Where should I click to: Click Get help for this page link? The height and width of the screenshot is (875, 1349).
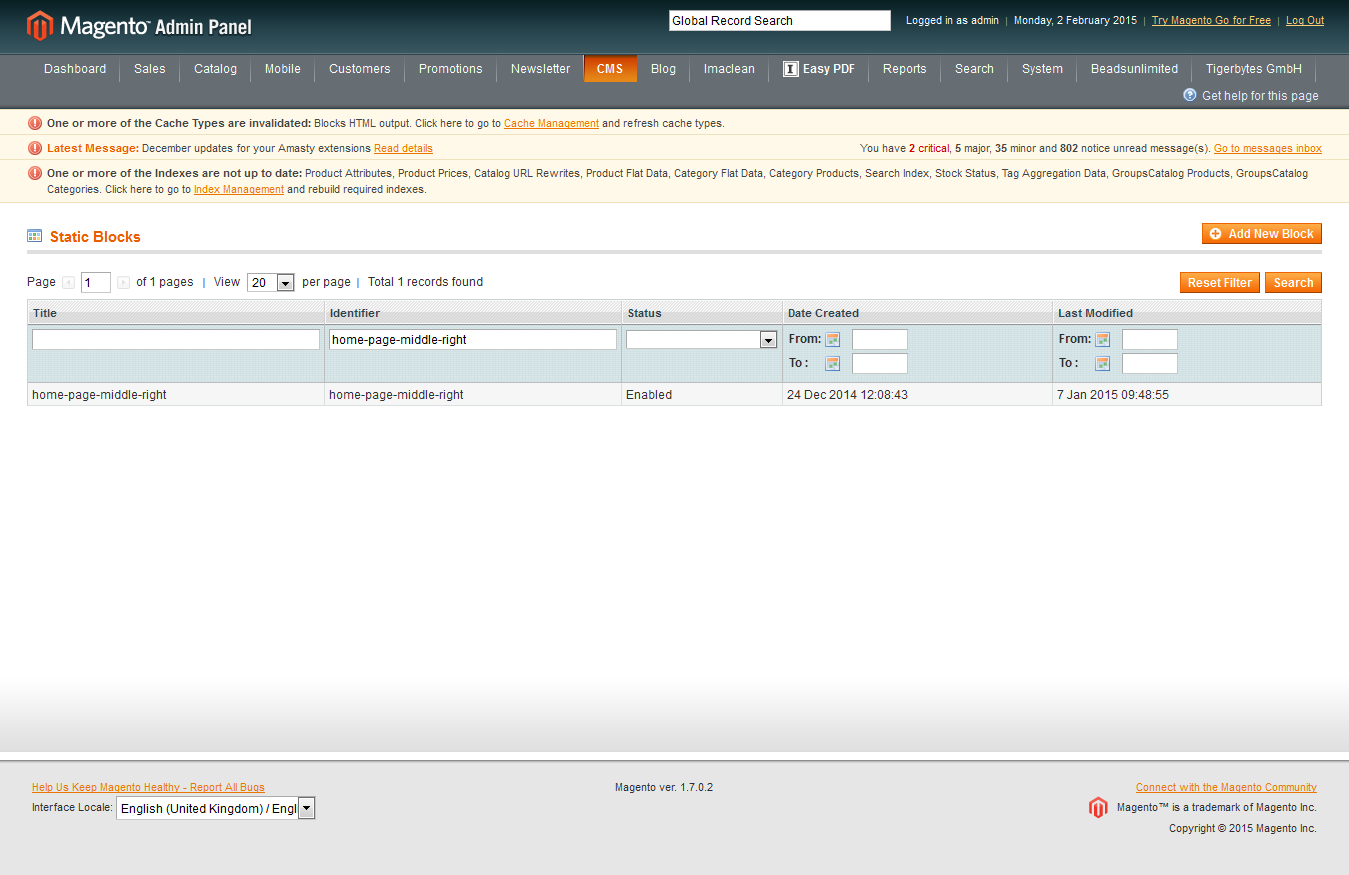click(x=1260, y=96)
